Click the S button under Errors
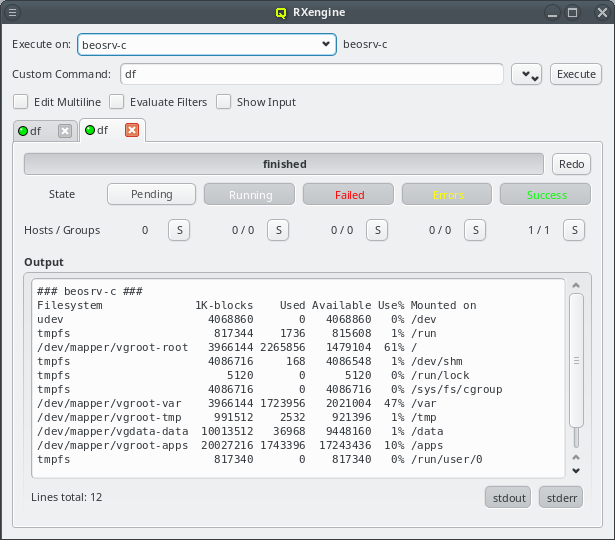 (x=475, y=230)
